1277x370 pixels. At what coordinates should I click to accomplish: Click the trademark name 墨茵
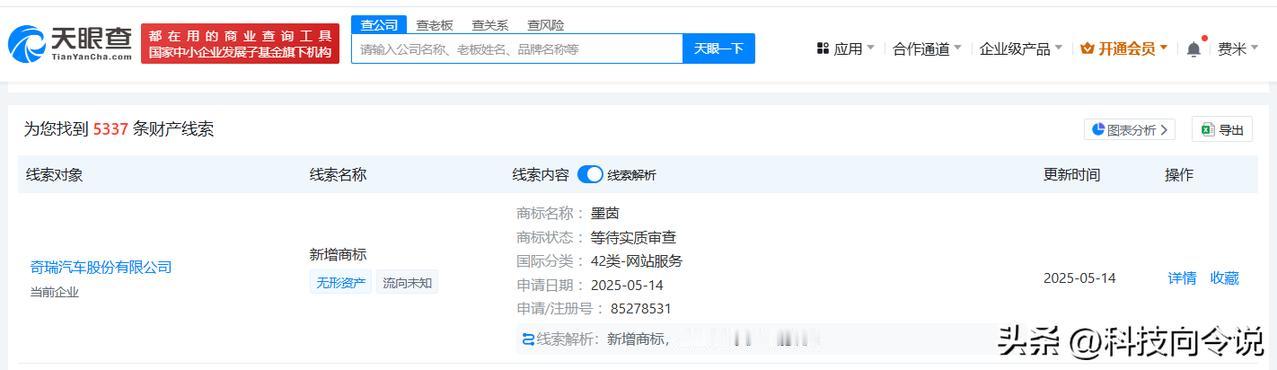coord(605,213)
